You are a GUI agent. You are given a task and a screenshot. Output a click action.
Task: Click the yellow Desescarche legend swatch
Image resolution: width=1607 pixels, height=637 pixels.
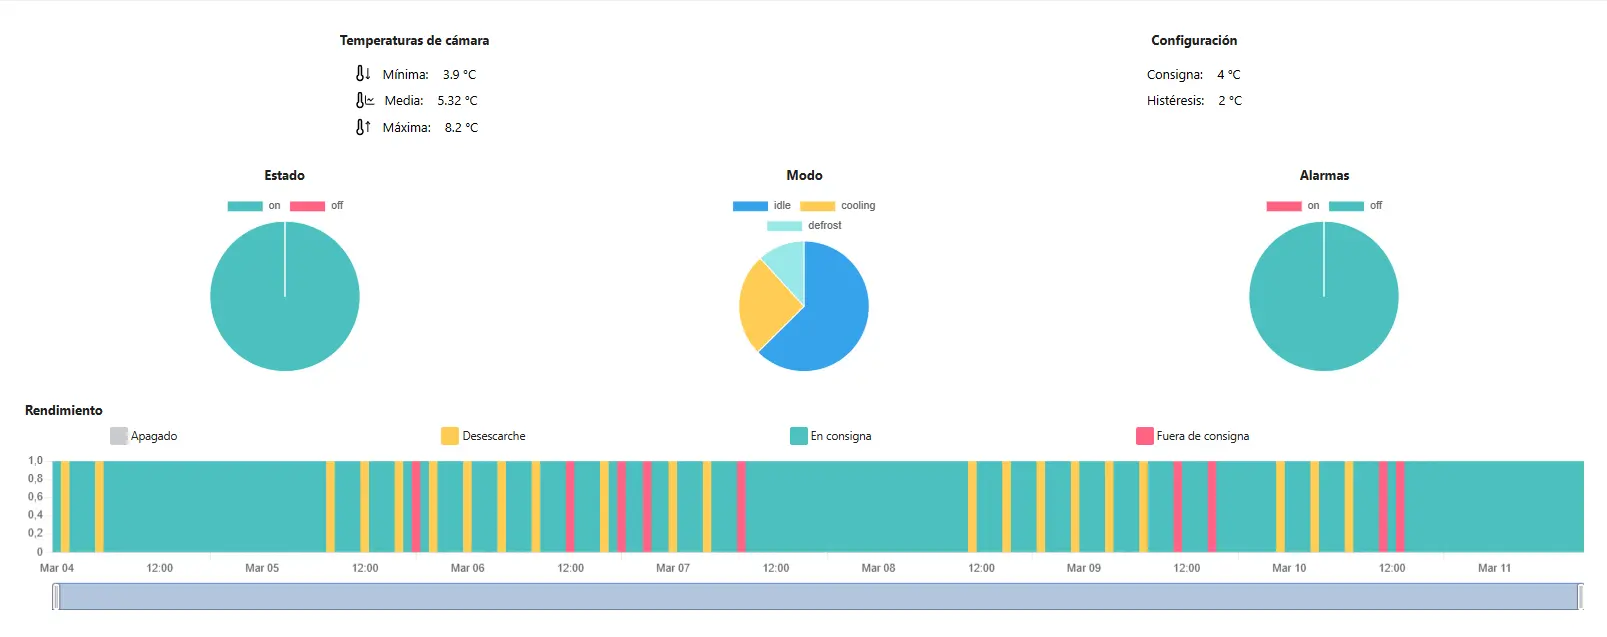pos(450,436)
